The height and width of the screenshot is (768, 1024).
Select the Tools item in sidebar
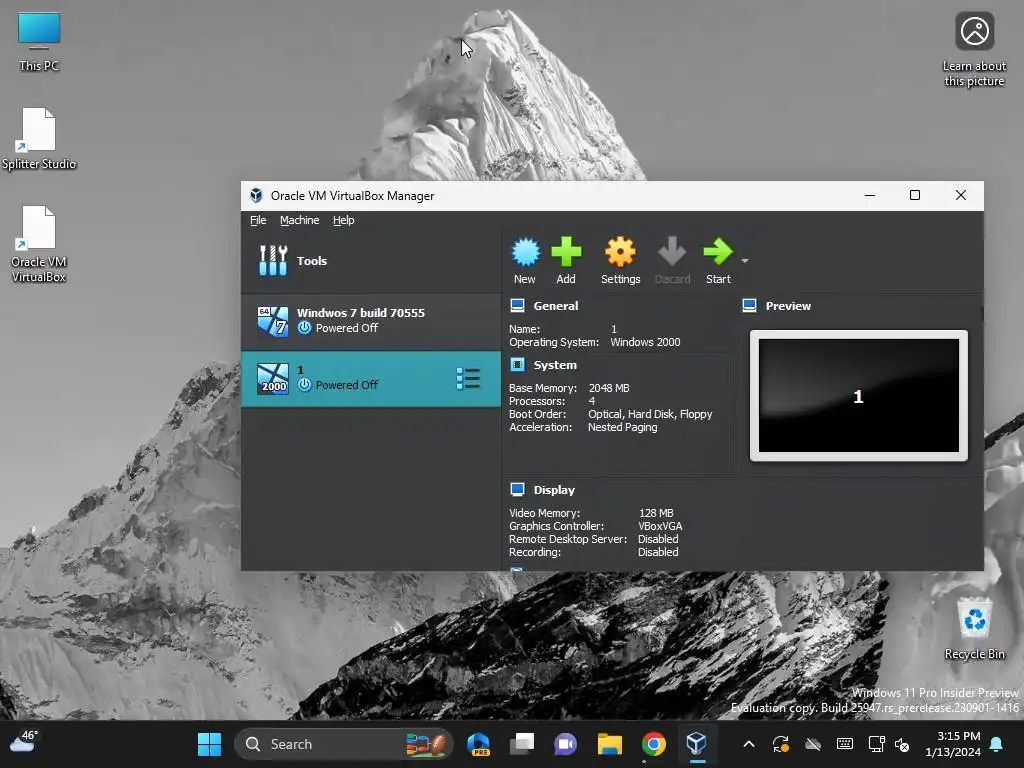click(371, 261)
